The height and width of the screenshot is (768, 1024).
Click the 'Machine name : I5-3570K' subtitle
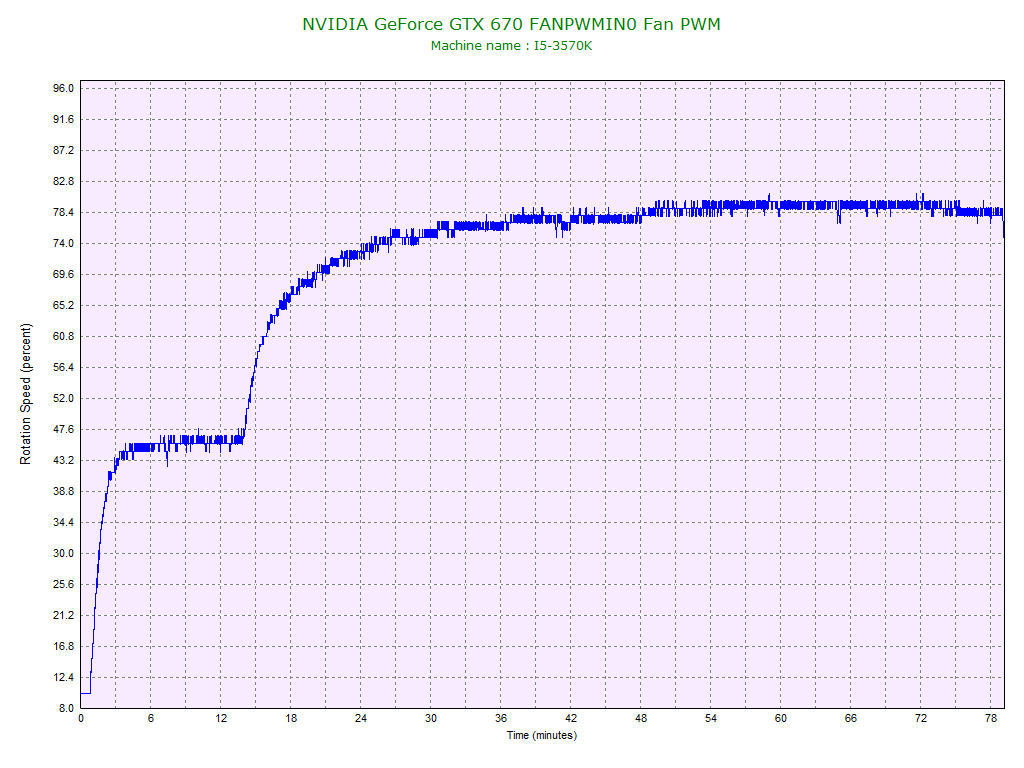coord(511,46)
